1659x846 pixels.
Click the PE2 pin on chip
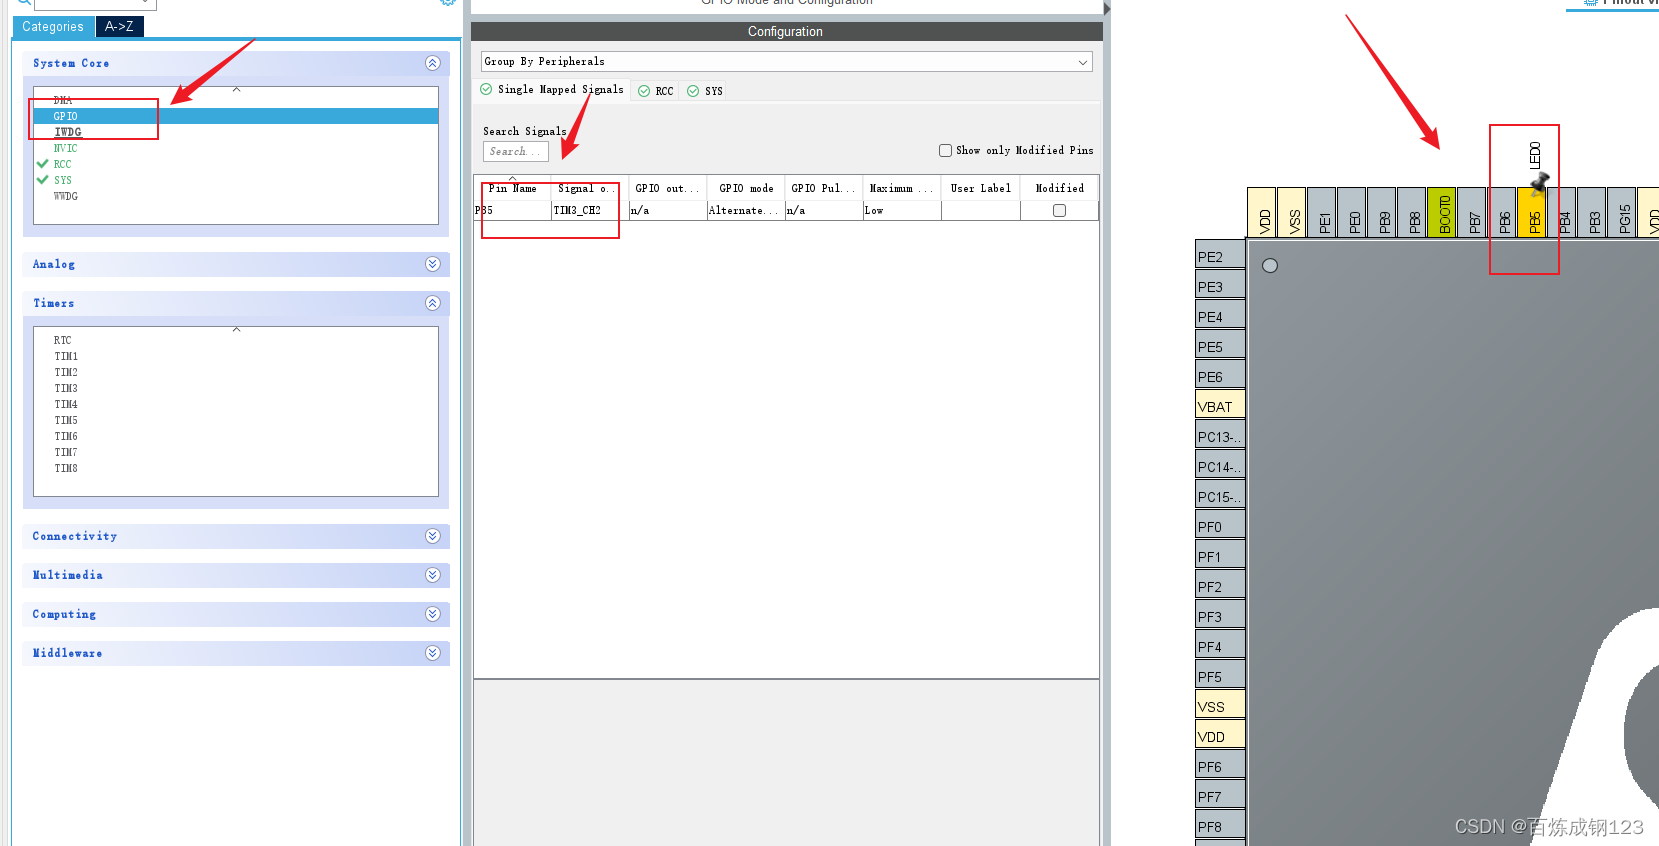pos(1220,255)
